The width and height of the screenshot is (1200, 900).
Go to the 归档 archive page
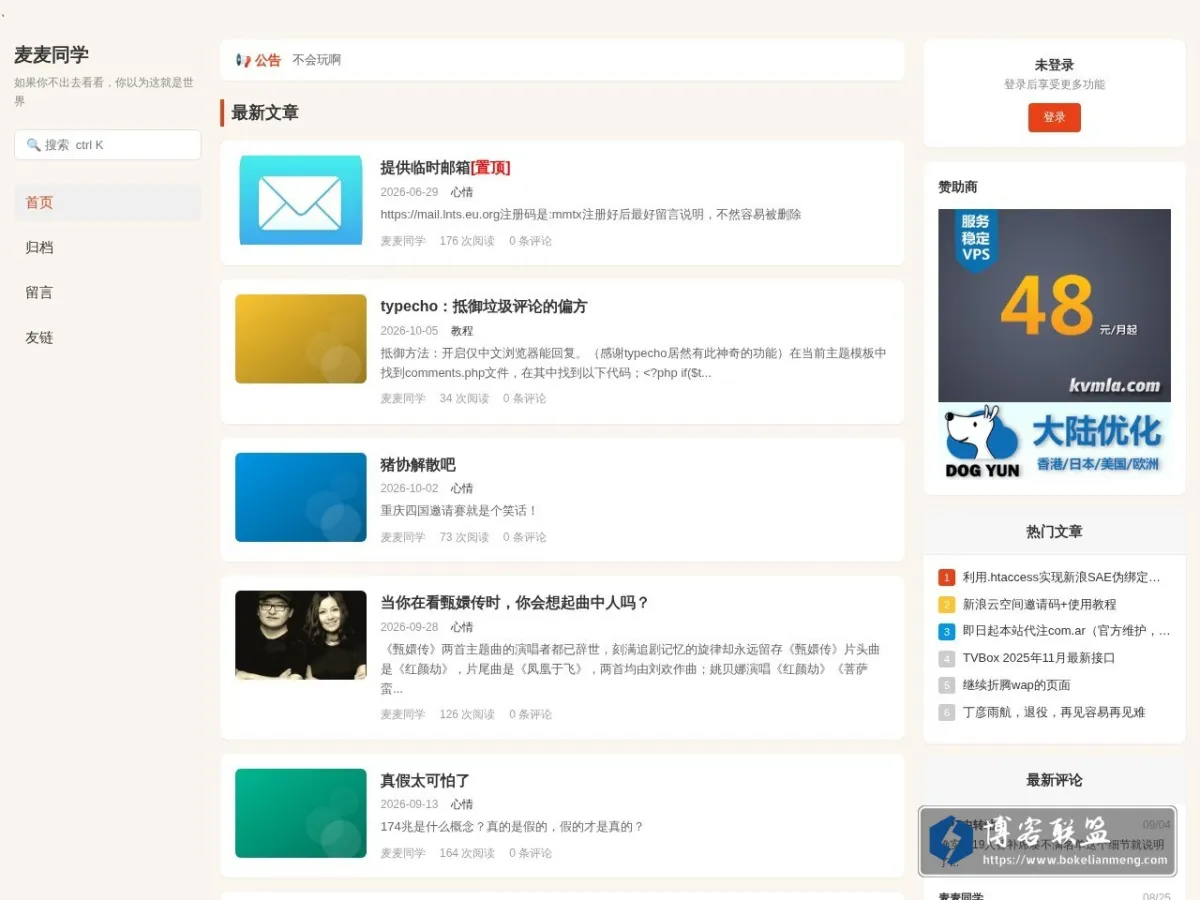coord(107,247)
